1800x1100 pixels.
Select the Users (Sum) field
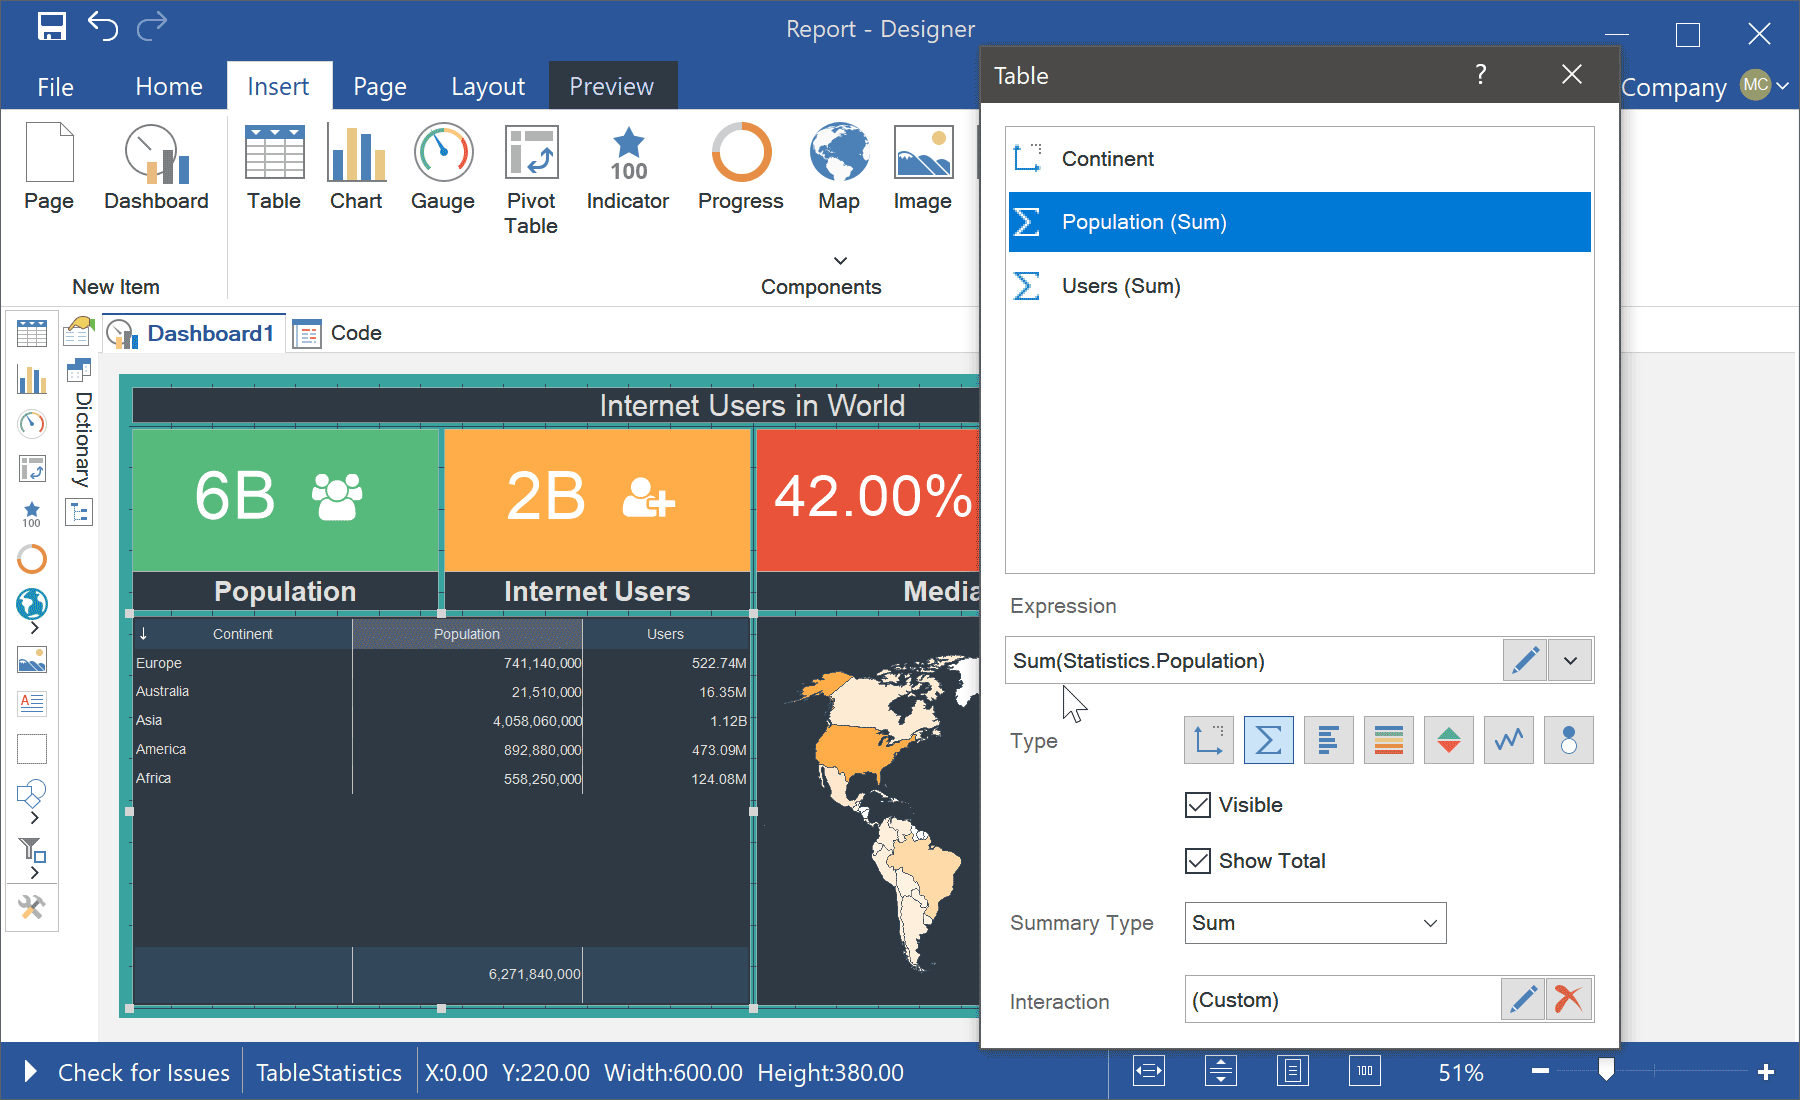(1299, 286)
